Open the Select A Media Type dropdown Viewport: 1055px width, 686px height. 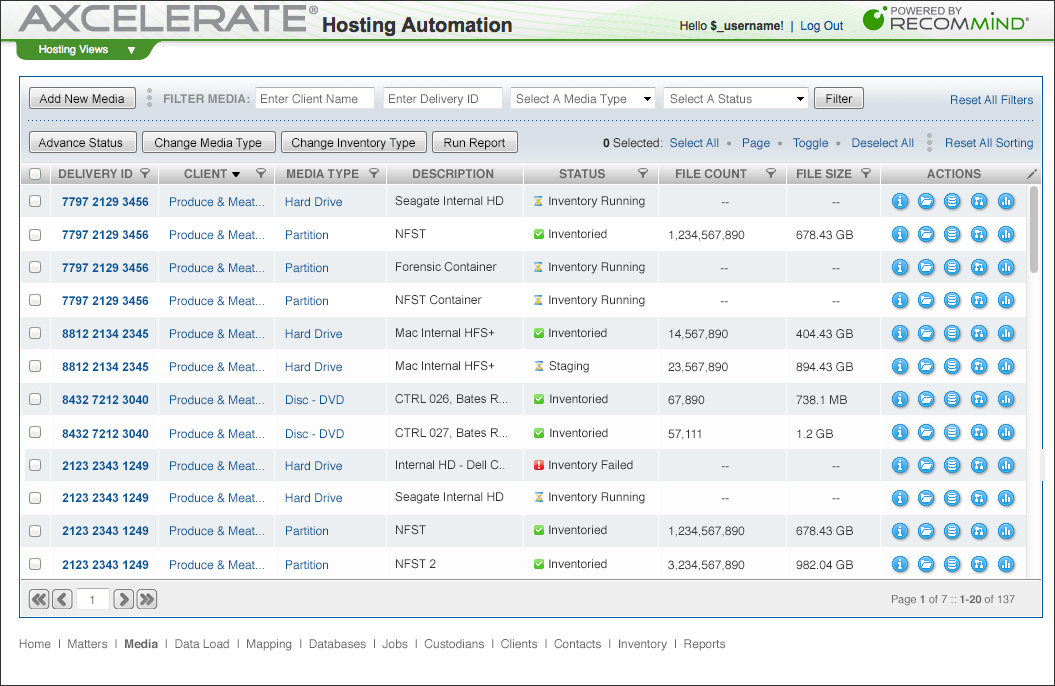coord(583,99)
